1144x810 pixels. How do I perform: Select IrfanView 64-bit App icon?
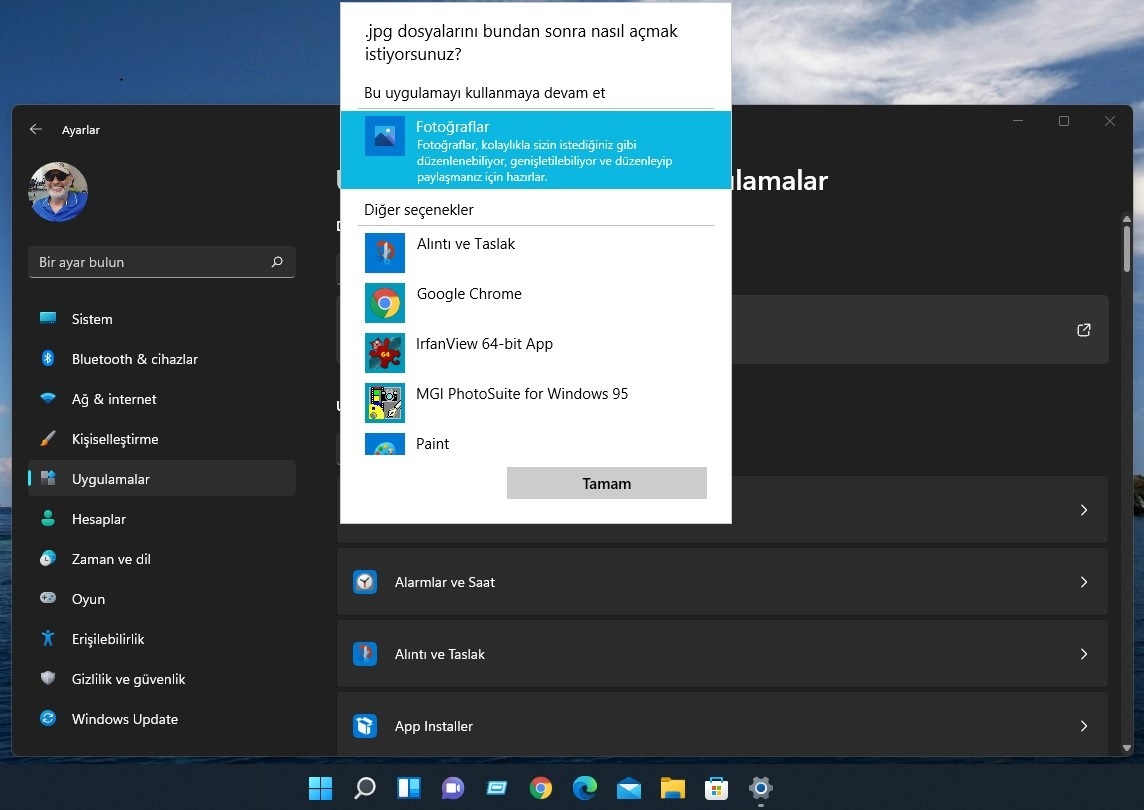coord(384,352)
